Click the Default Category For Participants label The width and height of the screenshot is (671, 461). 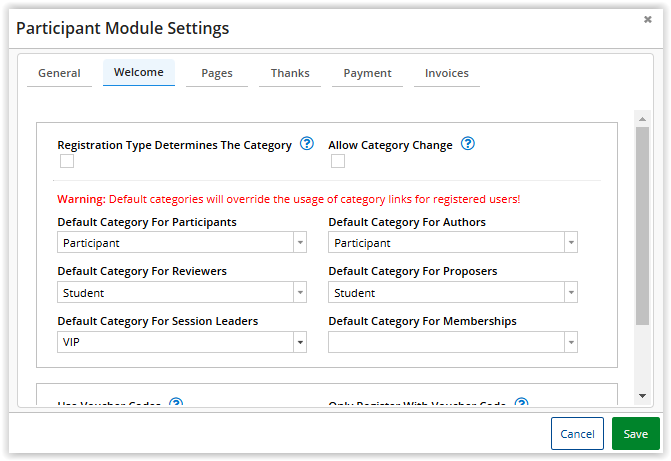pyautogui.click(x=147, y=222)
